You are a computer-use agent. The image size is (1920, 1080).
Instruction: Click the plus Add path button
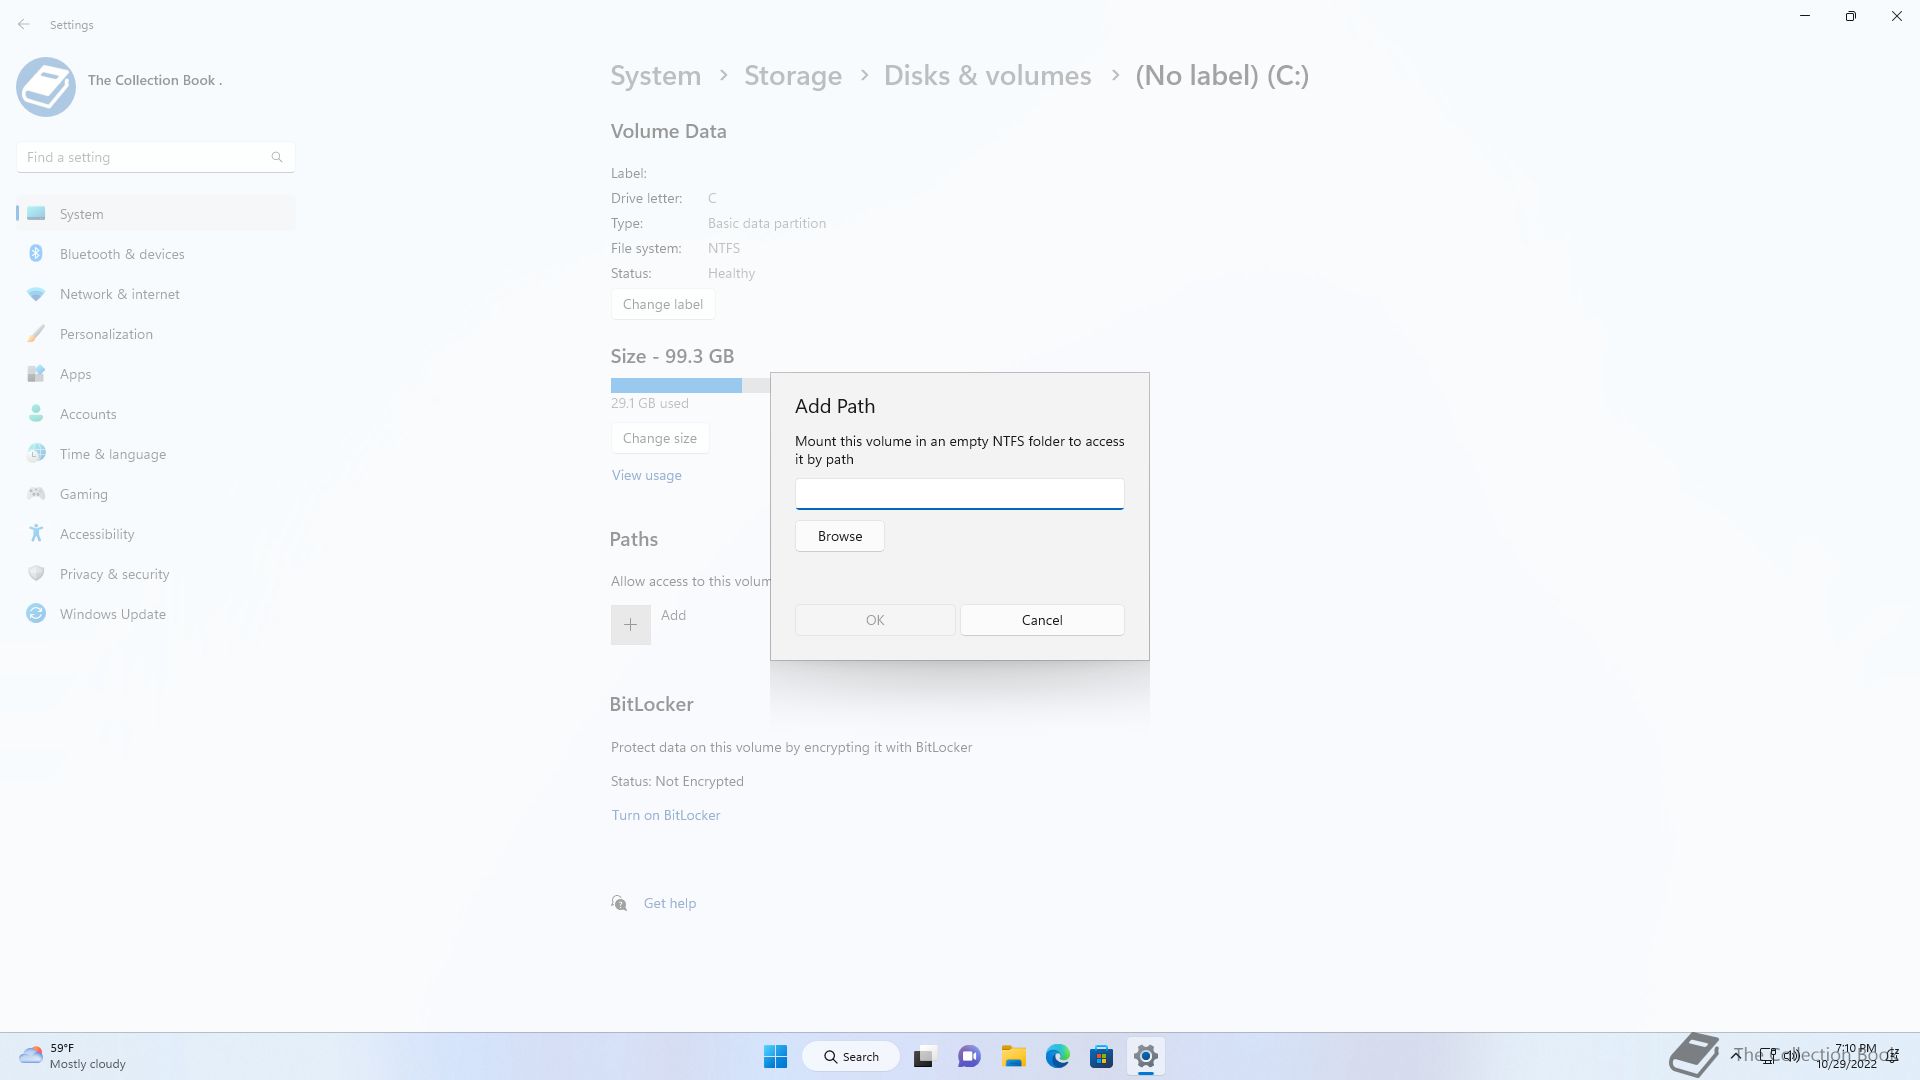631,625
